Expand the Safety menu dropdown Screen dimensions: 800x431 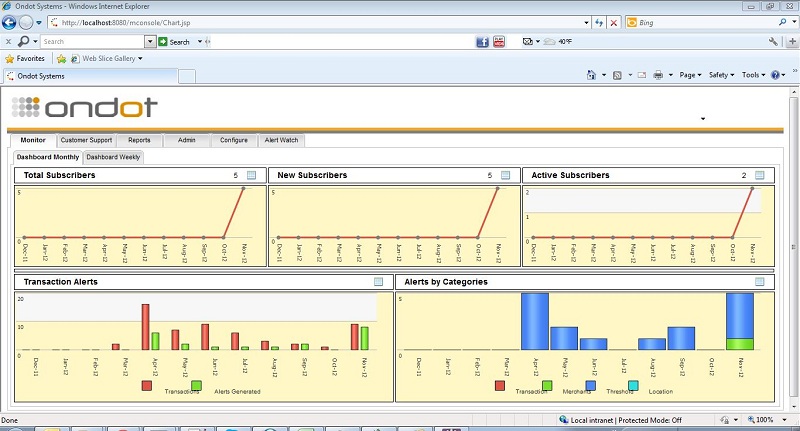point(721,75)
